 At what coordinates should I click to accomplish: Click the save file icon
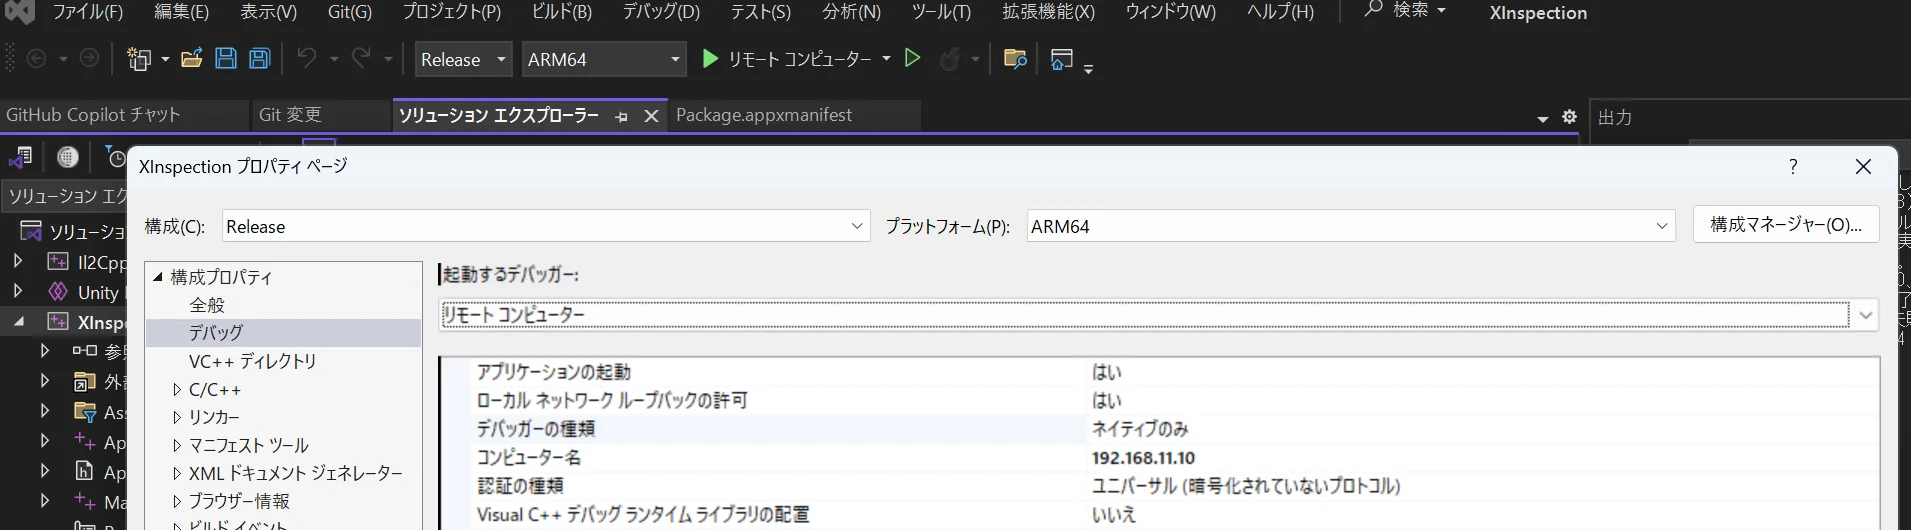[x=226, y=59]
